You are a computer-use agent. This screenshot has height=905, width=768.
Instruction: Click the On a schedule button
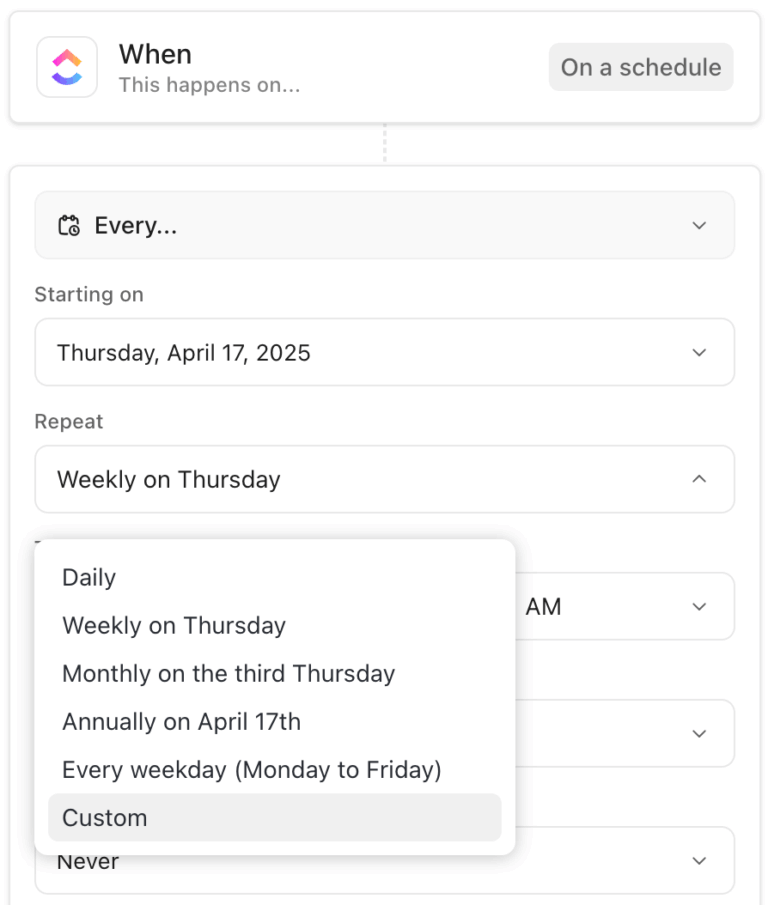[640, 67]
